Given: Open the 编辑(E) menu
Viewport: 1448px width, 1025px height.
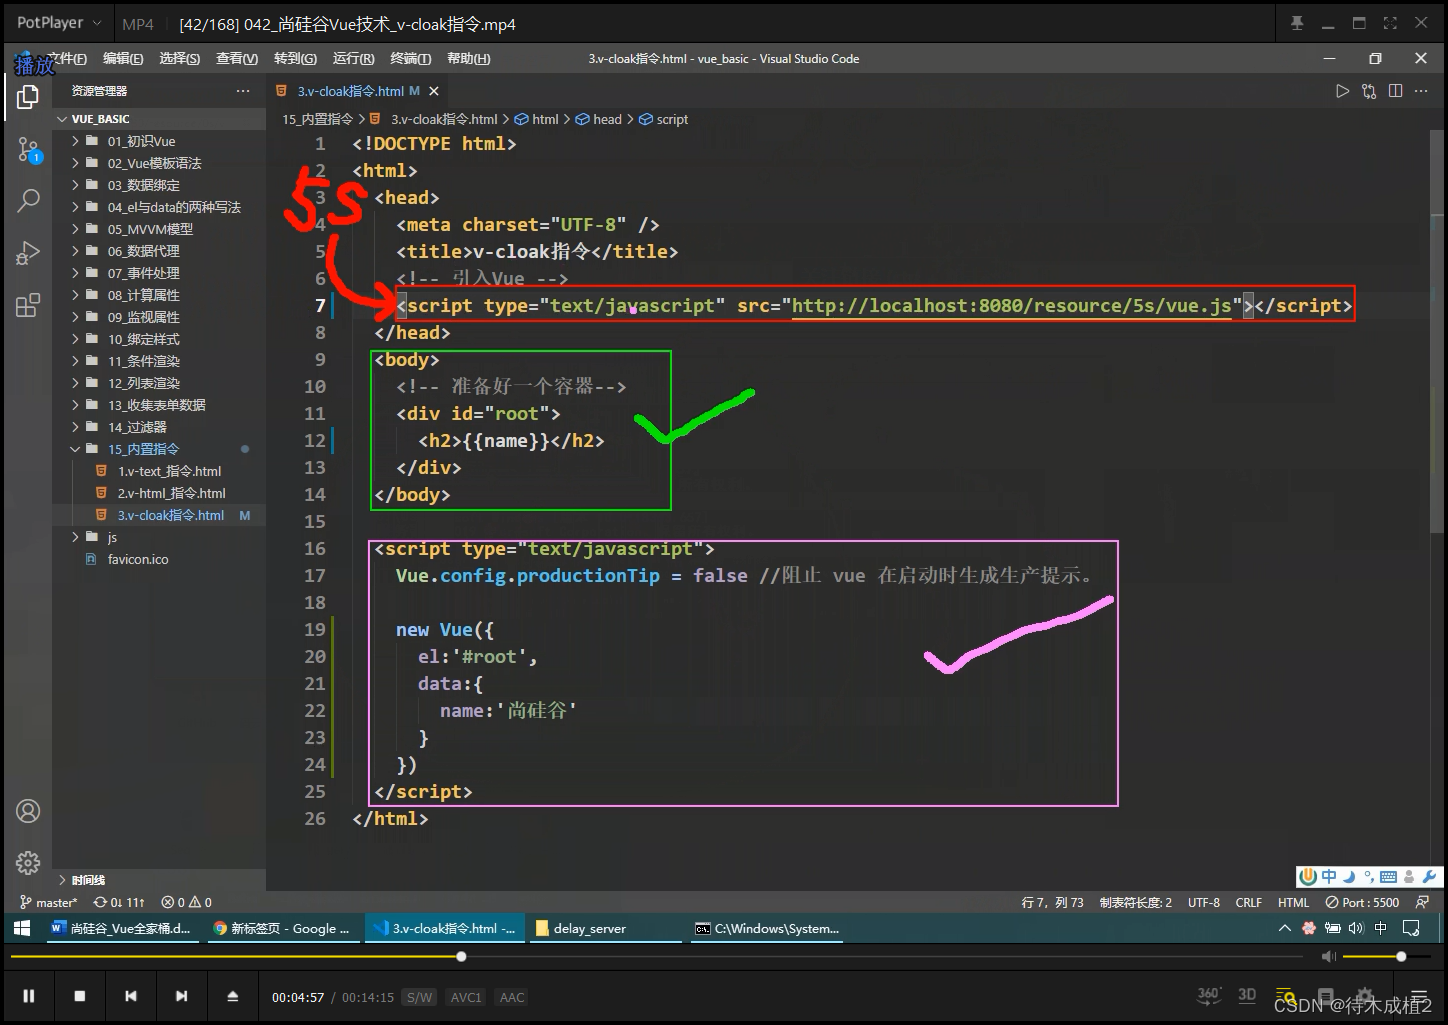Looking at the screenshot, I should (123, 59).
